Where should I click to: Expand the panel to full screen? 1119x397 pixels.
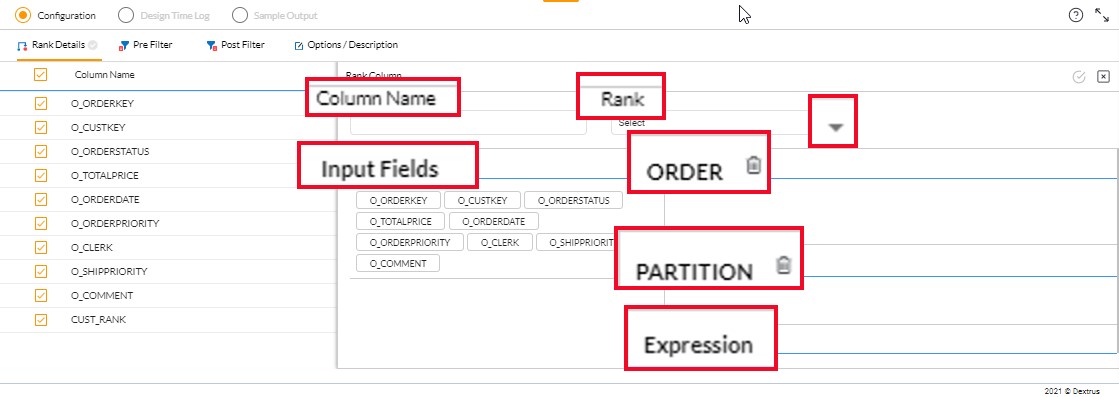point(1101,15)
